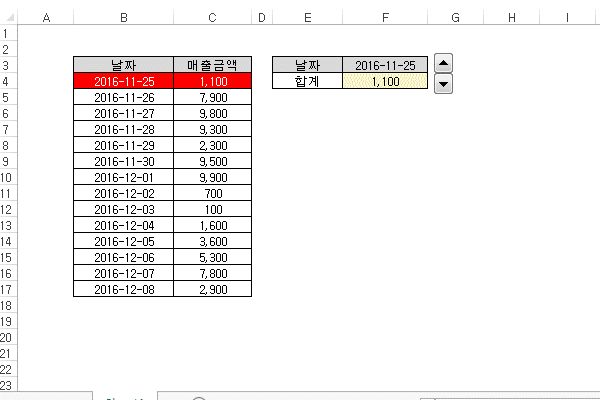Select cell with amount 2,300
This screenshot has width=600, height=400.
(x=212, y=145)
